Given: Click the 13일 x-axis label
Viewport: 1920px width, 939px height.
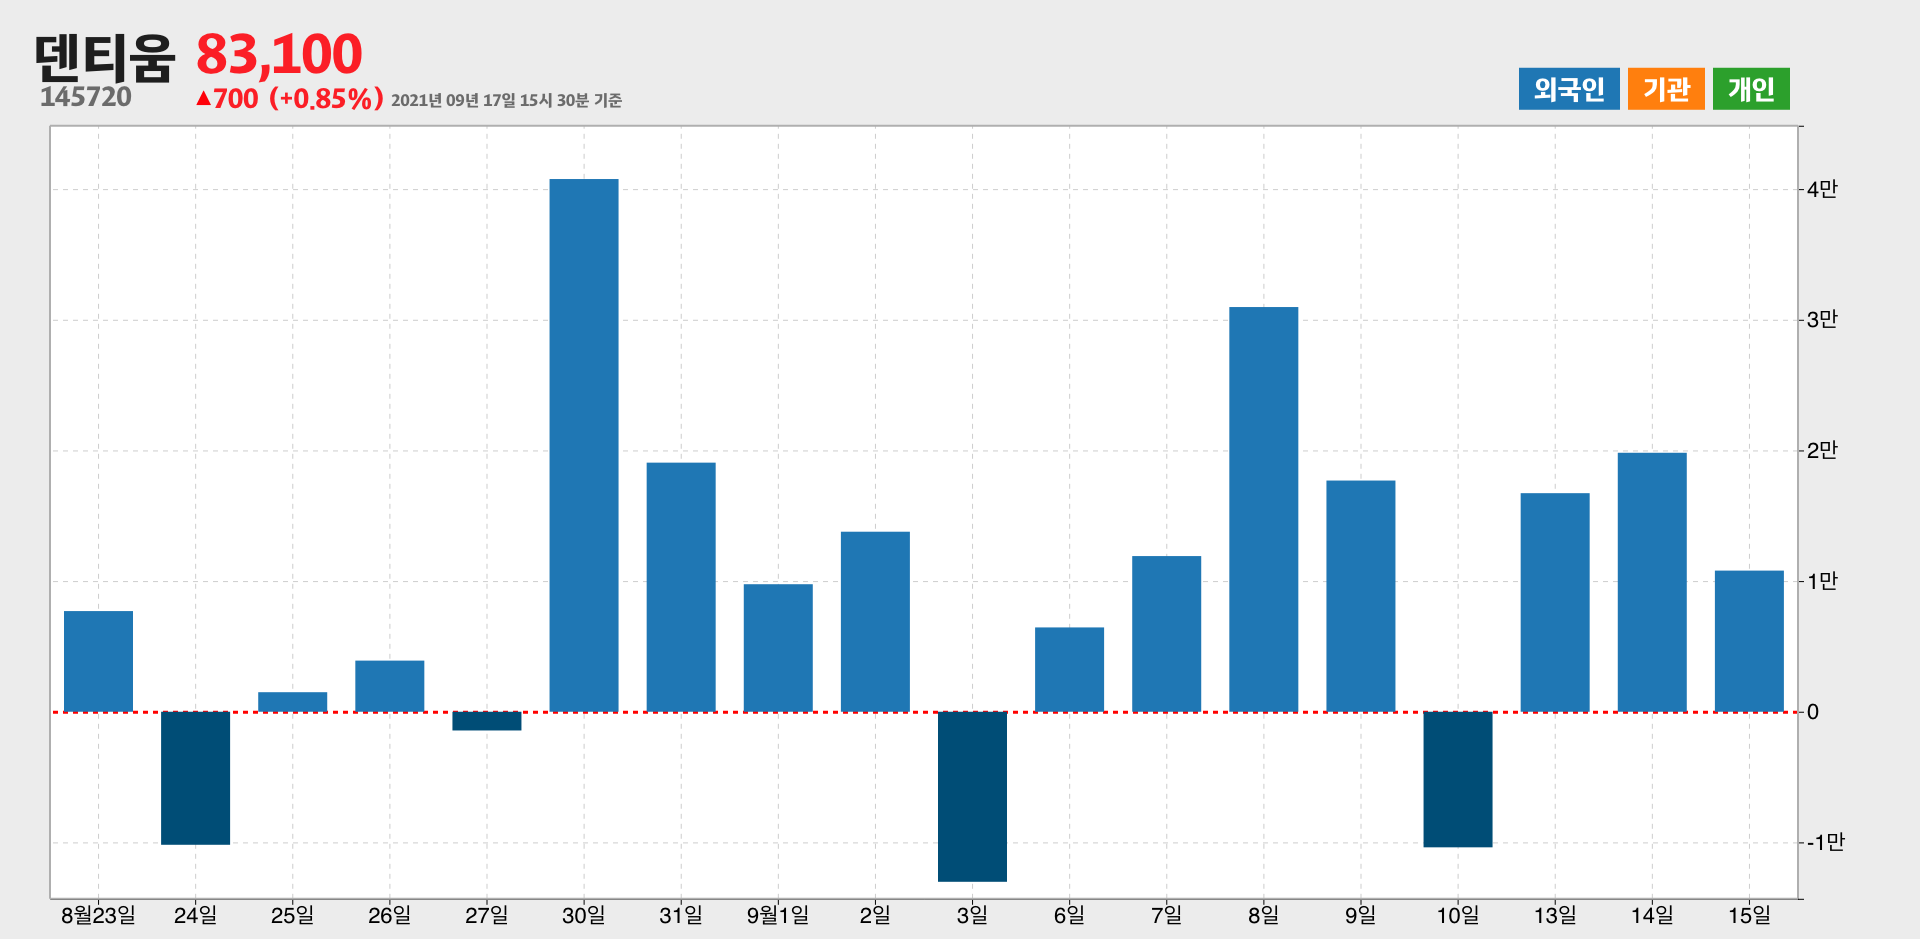Looking at the screenshot, I should (x=1555, y=915).
